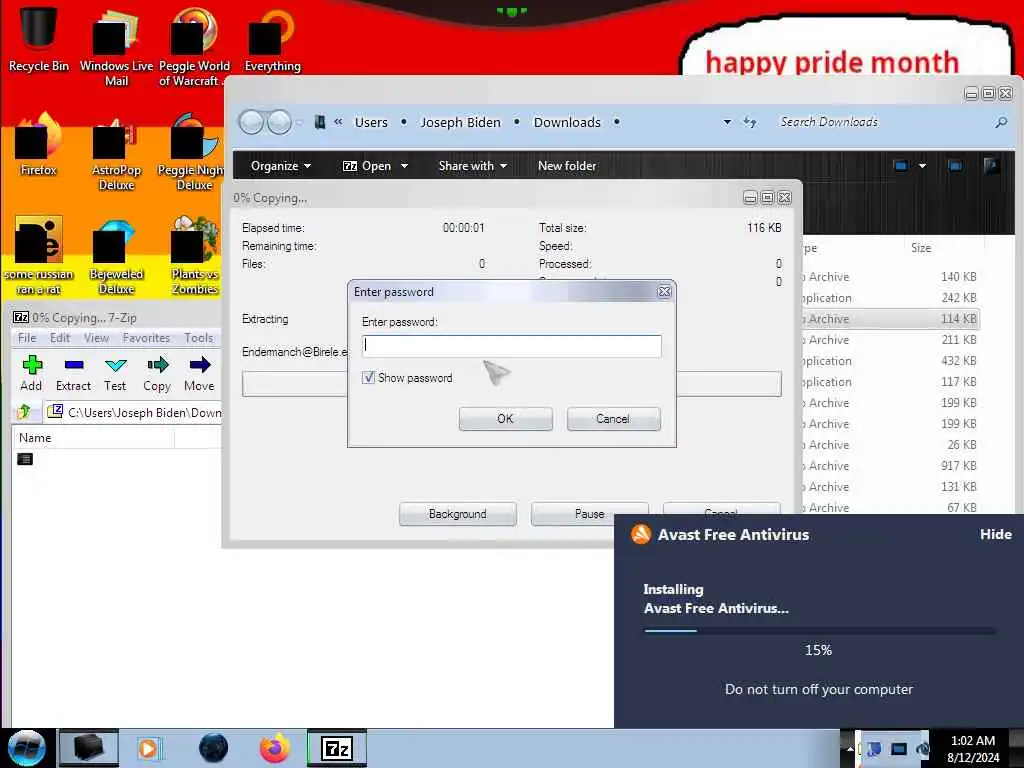
Task: Click the password input field
Action: (511, 345)
